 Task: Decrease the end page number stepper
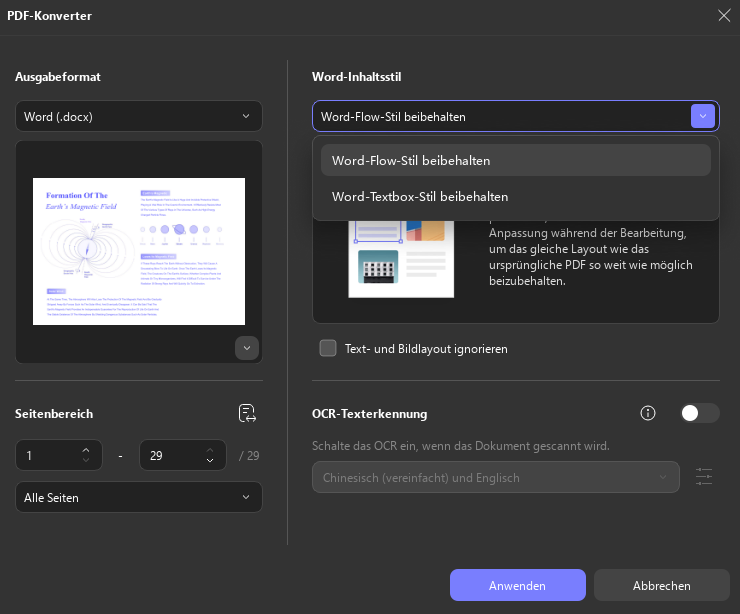[210, 460]
